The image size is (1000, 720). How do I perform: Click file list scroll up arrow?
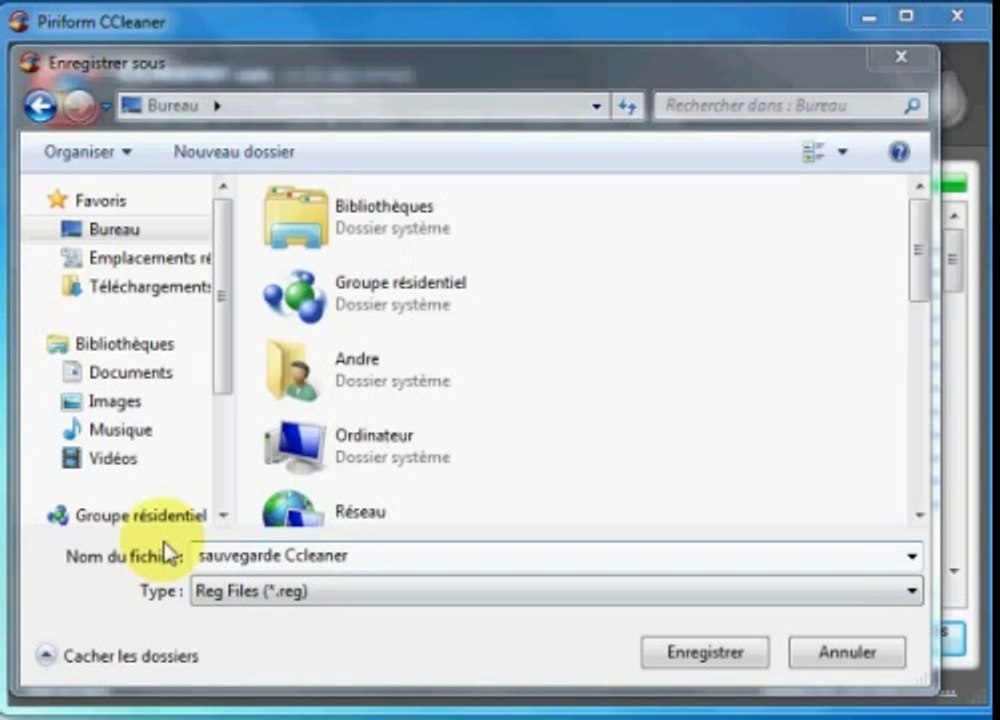point(919,187)
